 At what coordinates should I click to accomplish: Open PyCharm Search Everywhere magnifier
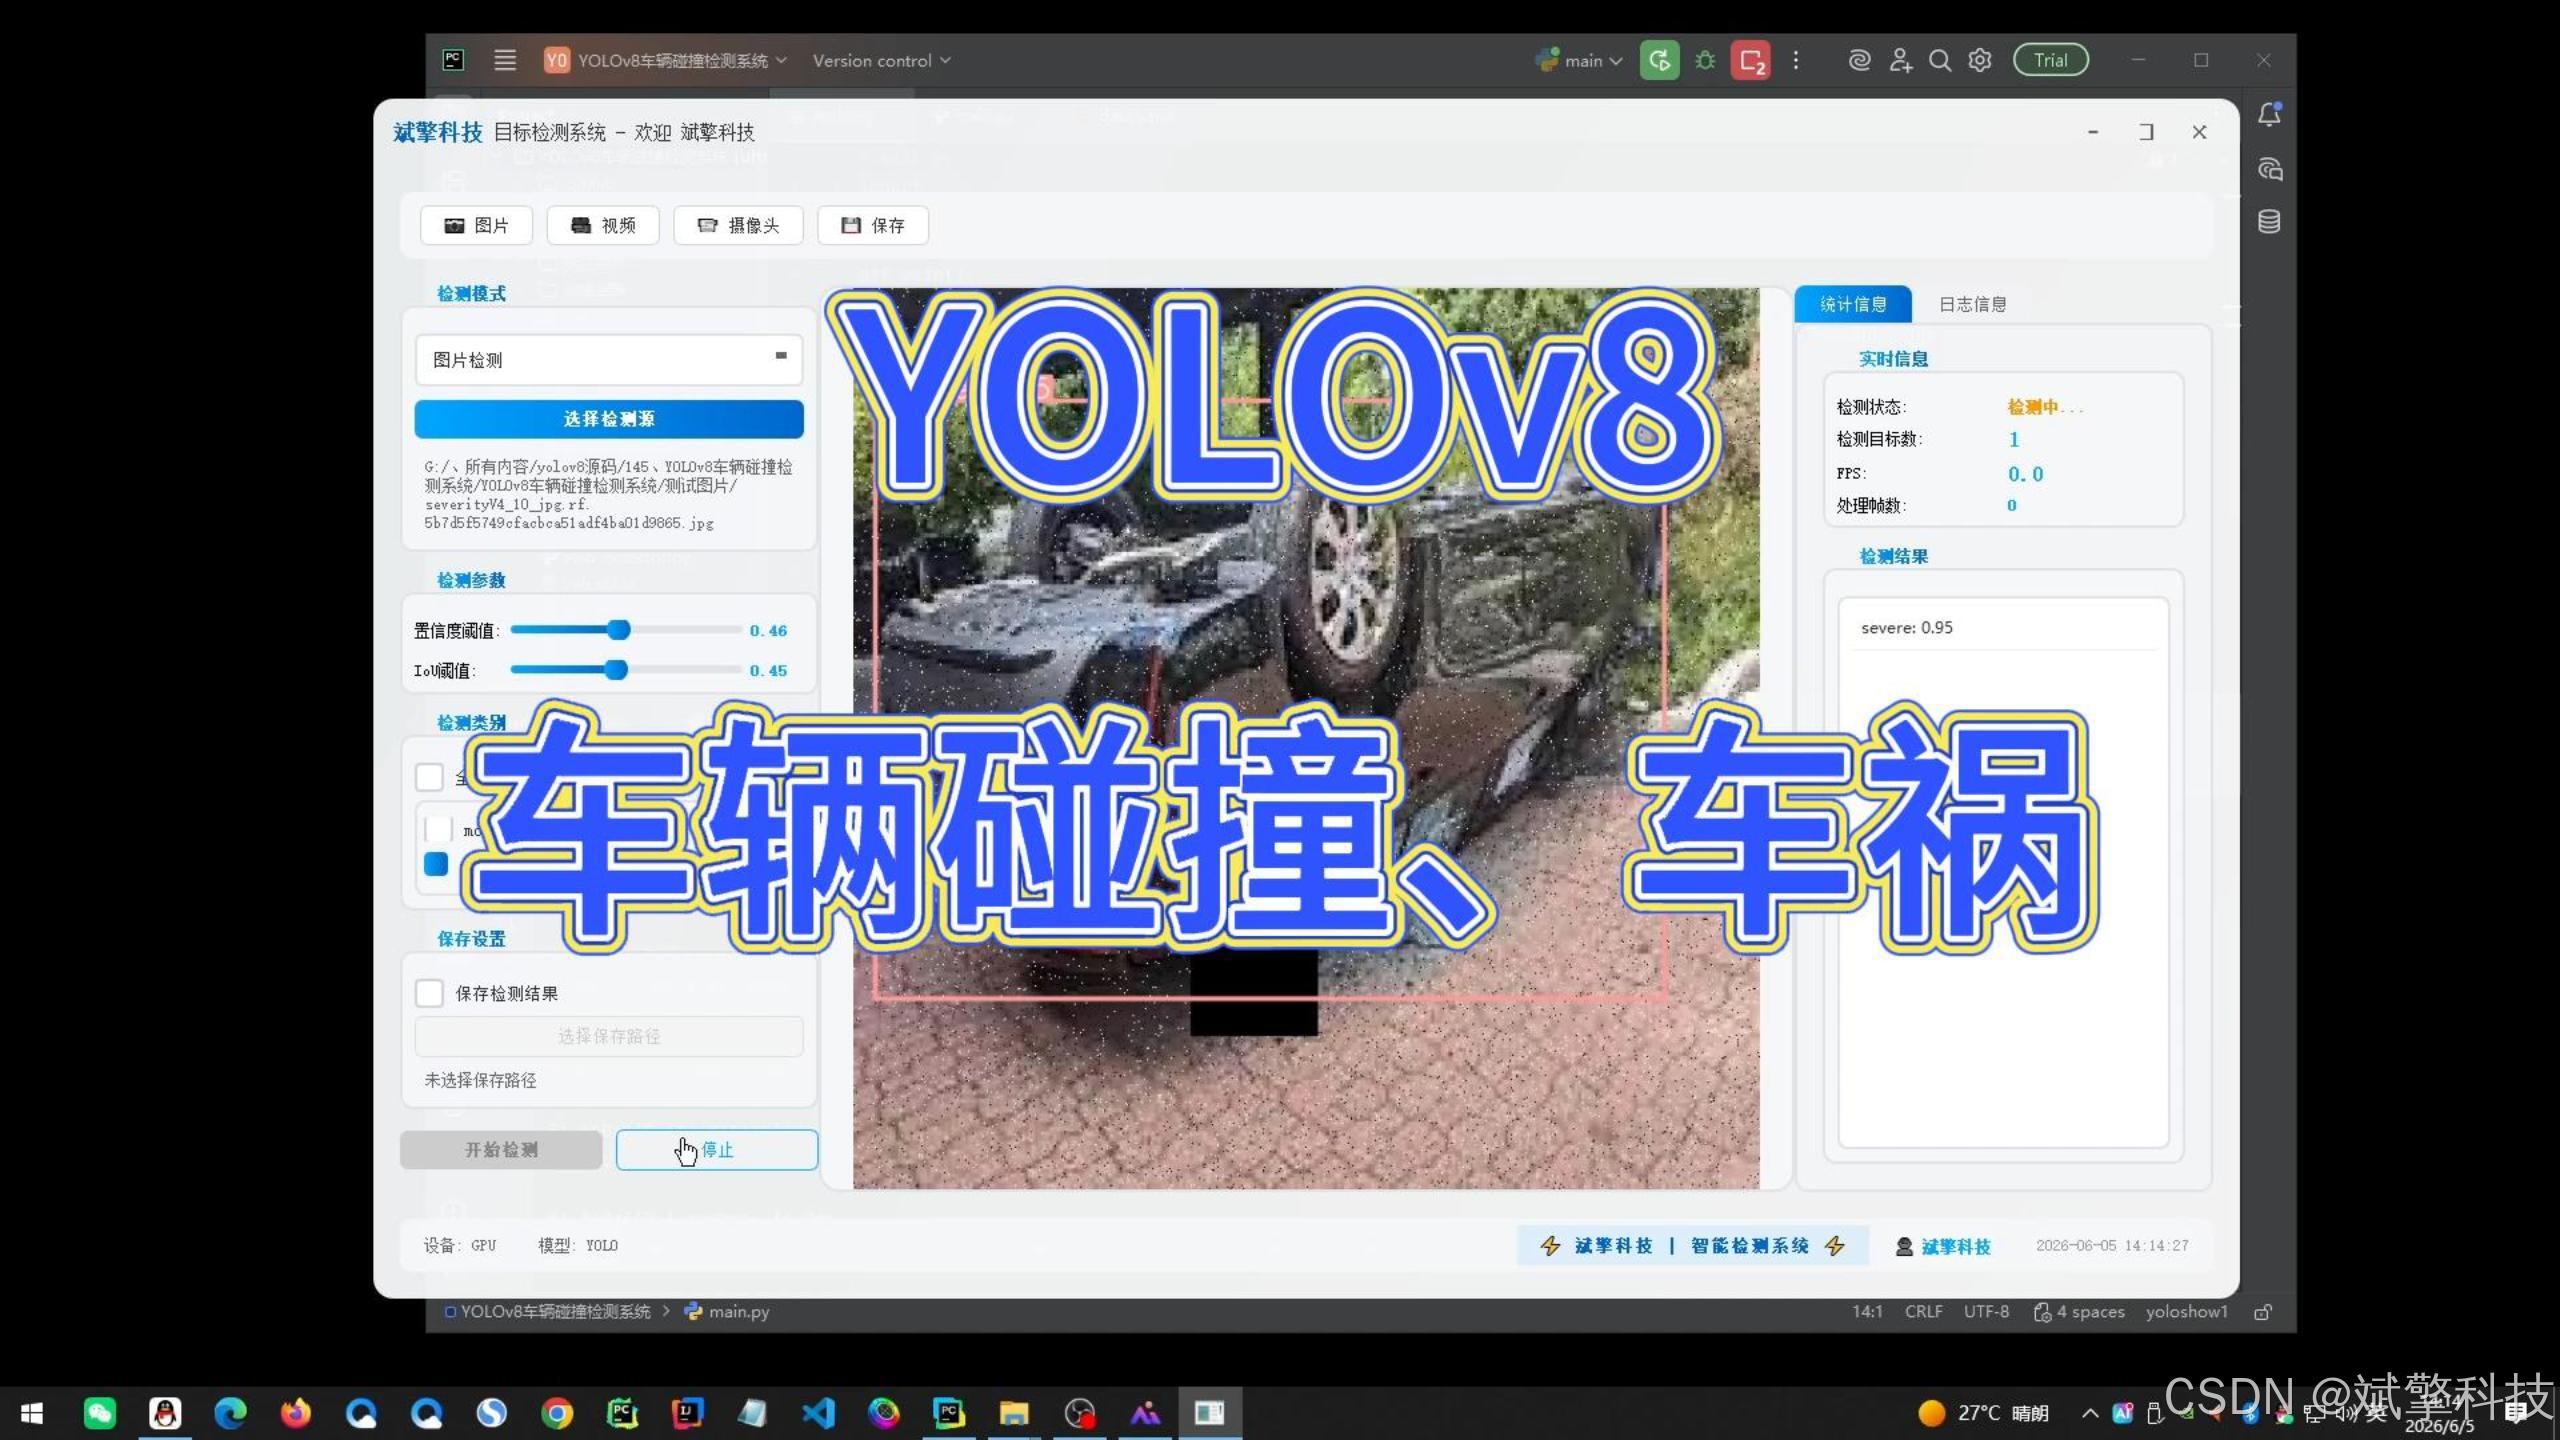click(1940, 60)
